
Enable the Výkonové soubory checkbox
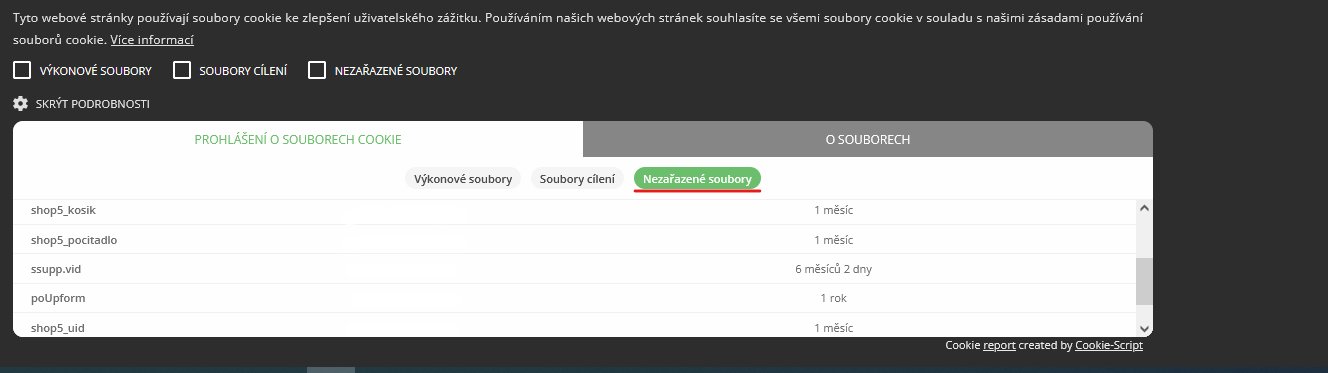pyautogui.click(x=22, y=70)
